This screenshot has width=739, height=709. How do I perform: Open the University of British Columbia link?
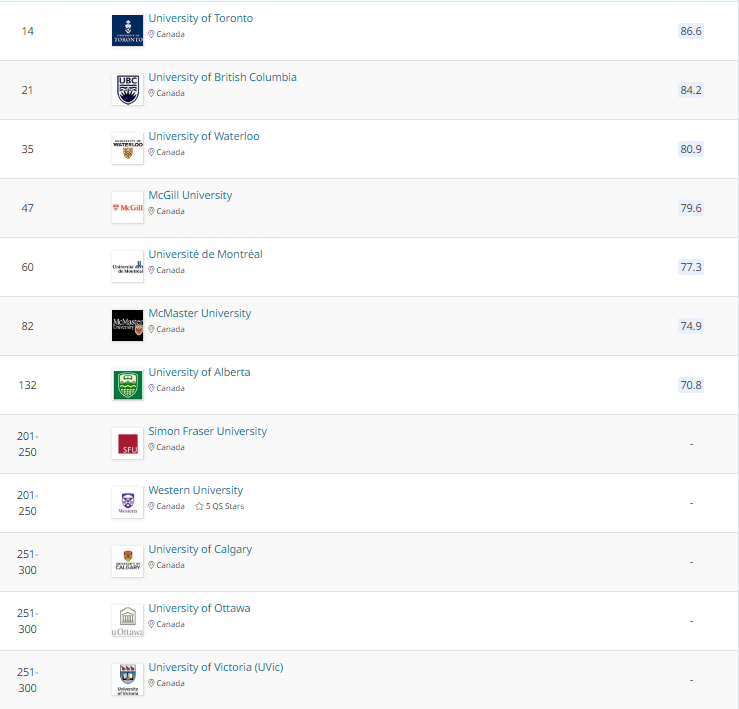pyautogui.click(x=222, y=78)
